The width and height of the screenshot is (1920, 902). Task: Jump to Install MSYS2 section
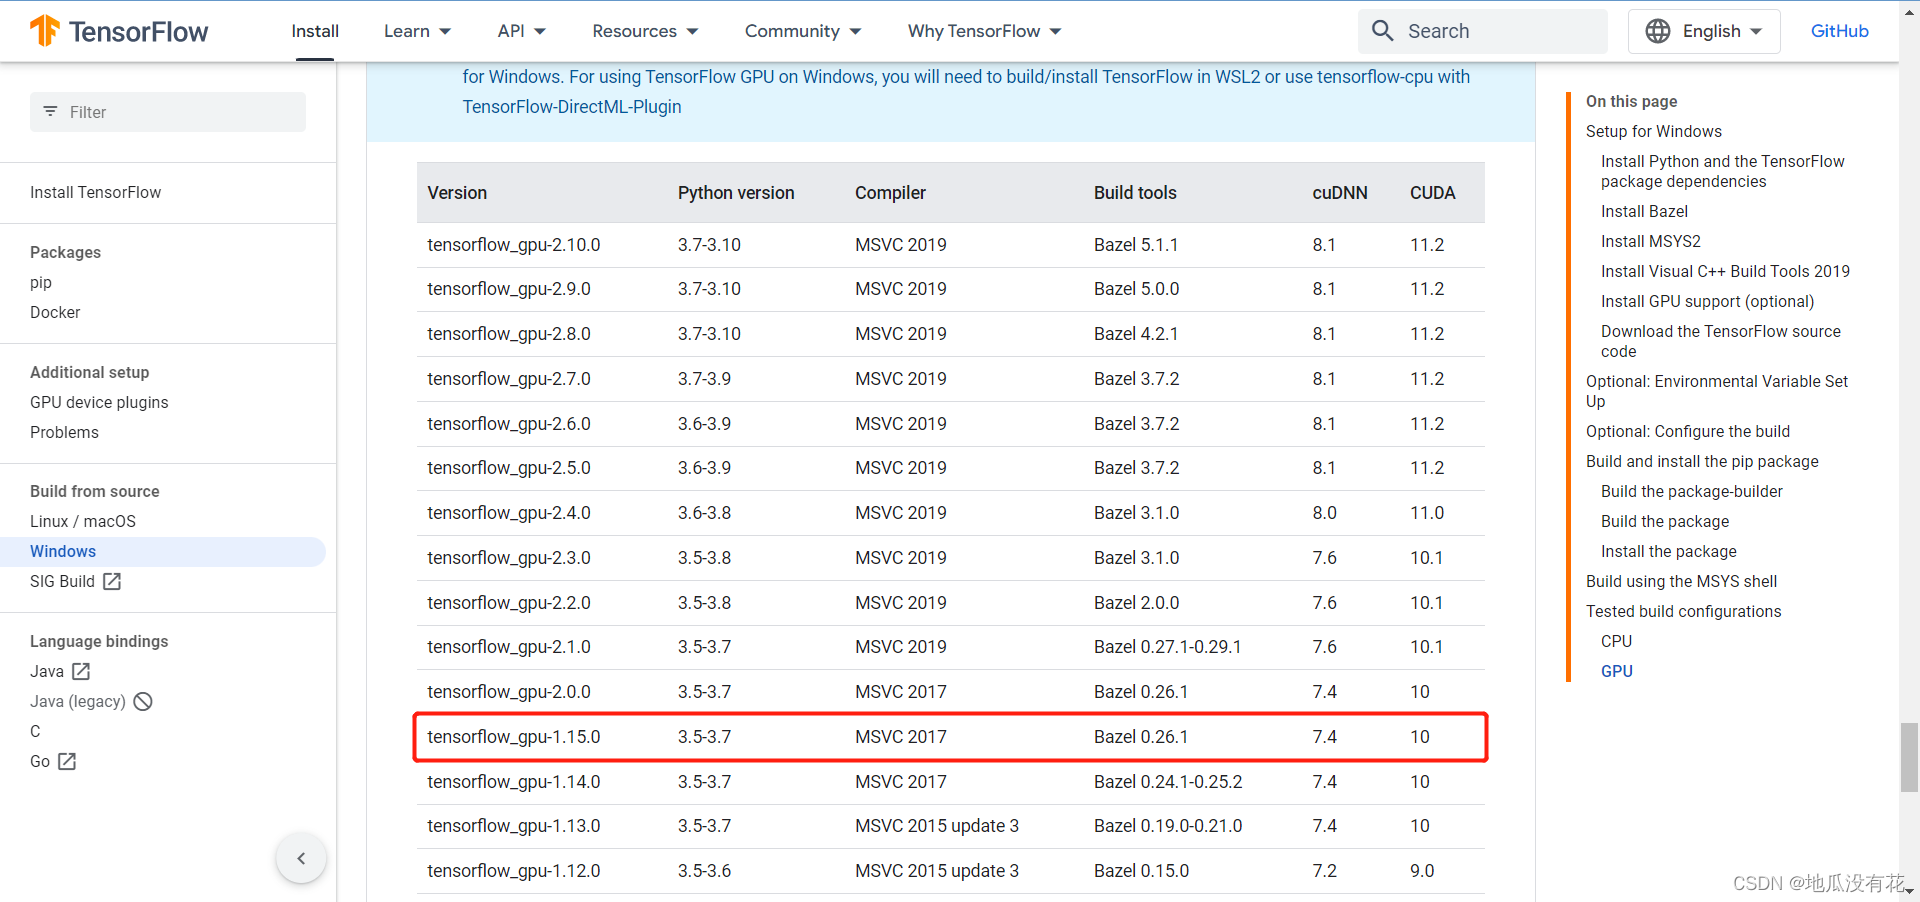[x=1651, y=241]
